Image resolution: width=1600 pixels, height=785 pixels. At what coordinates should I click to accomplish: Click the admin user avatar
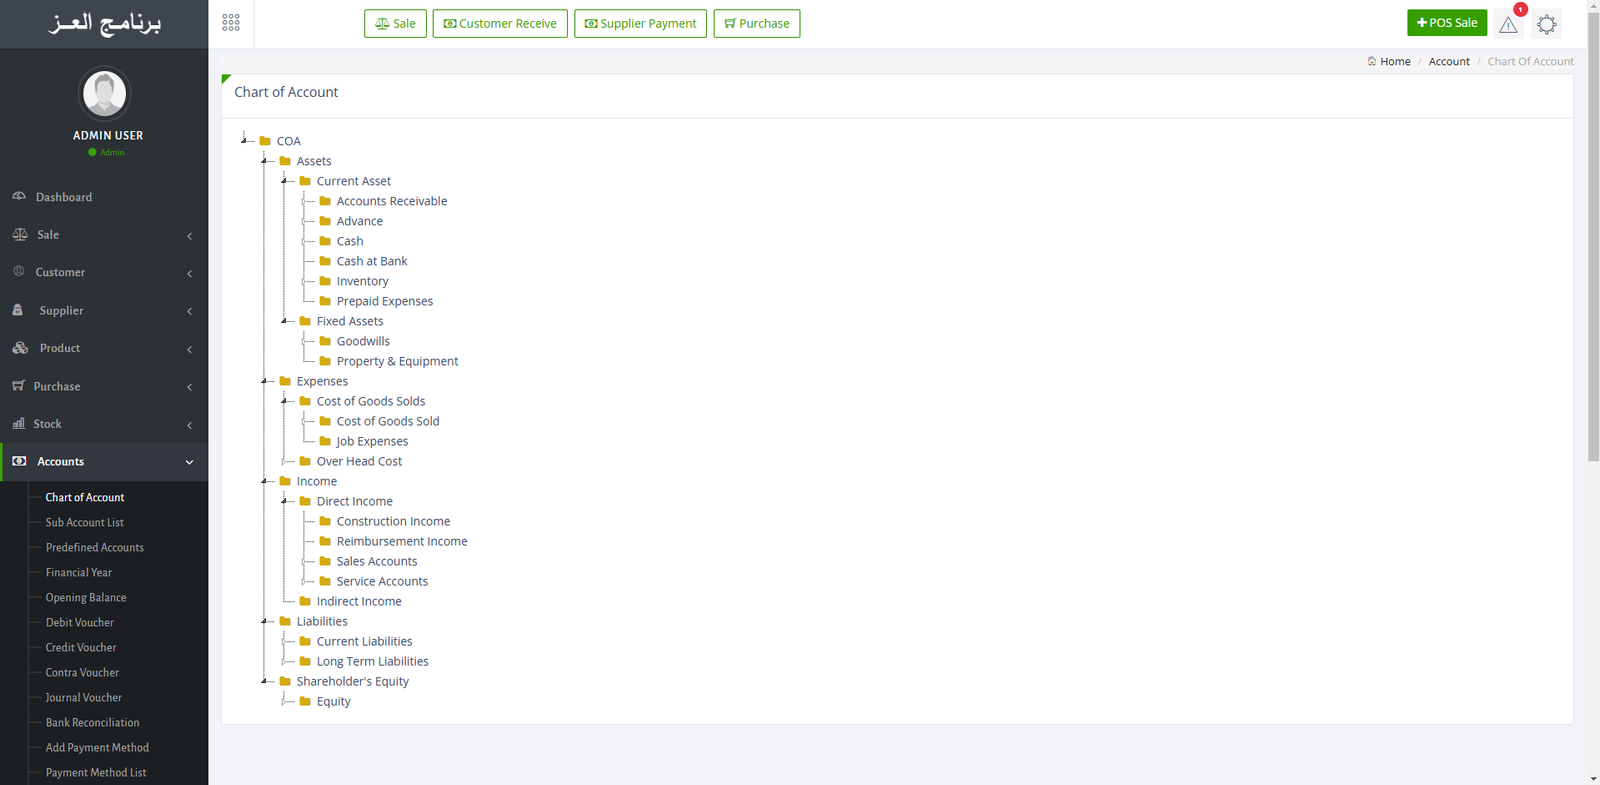[x=104, y=93]
